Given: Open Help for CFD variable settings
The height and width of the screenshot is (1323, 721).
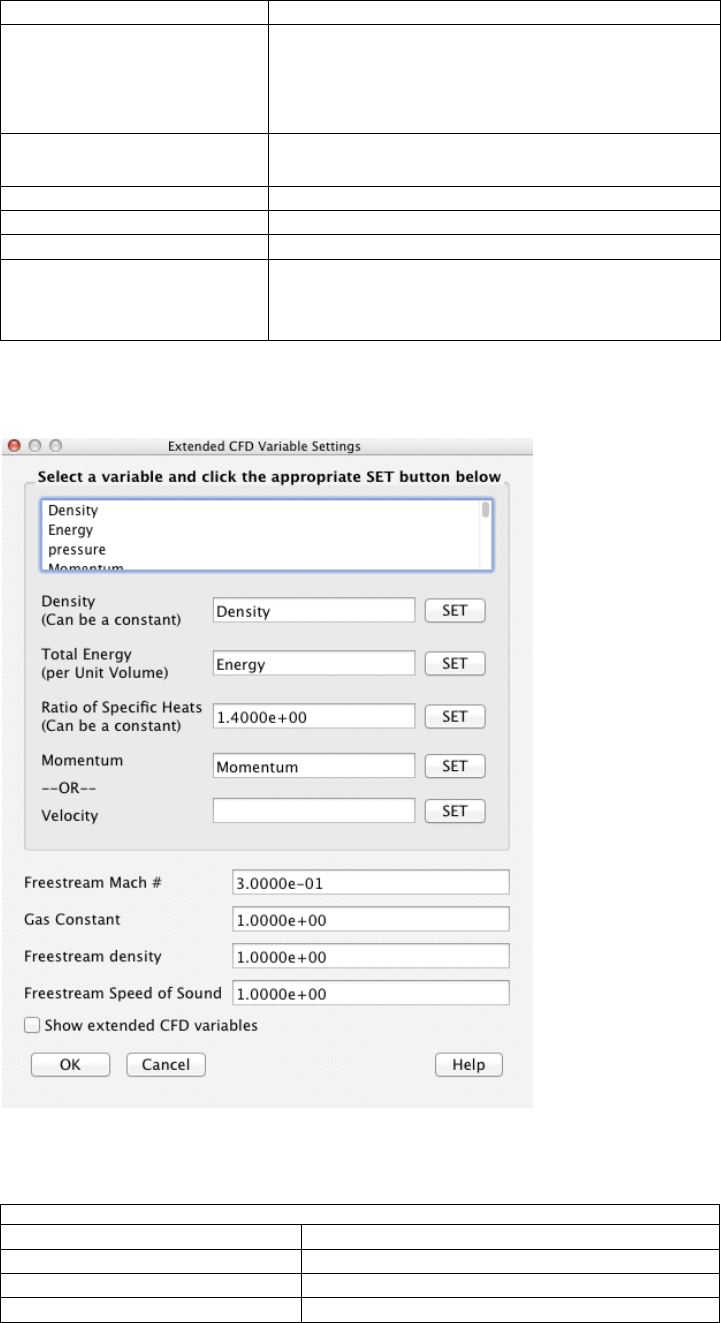Looking at the screenshot, I should [x=469, y=1065].
